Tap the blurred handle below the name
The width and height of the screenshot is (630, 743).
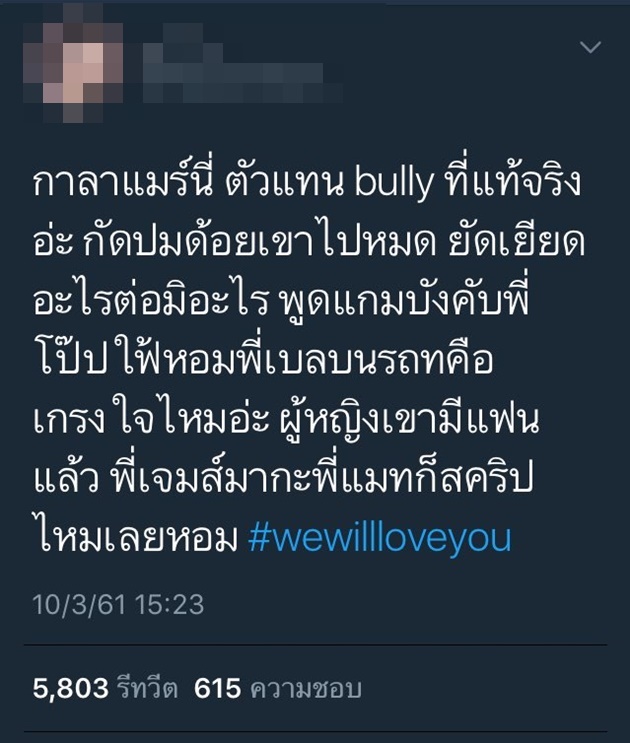click(x=244, y=85)
